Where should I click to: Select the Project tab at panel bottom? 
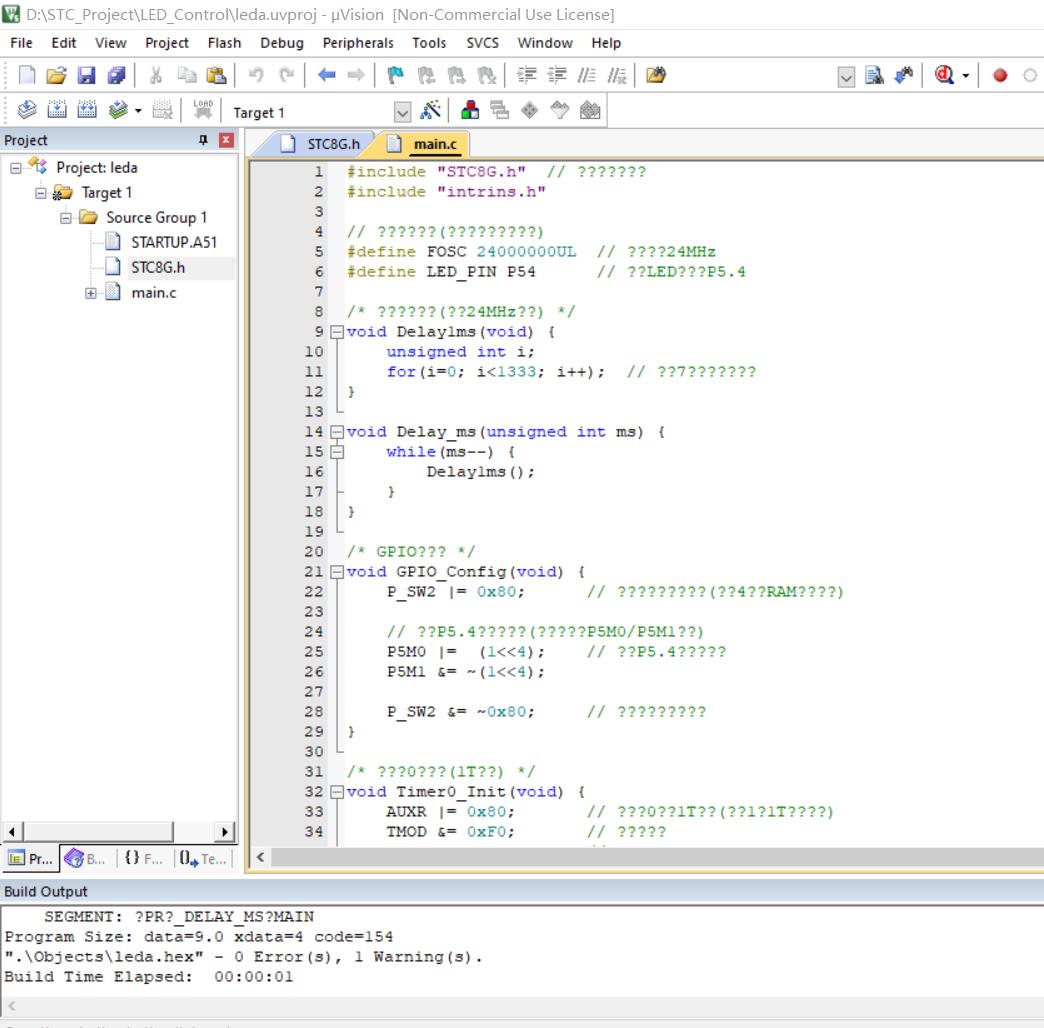pyautogui.click(x=31, y=859)
